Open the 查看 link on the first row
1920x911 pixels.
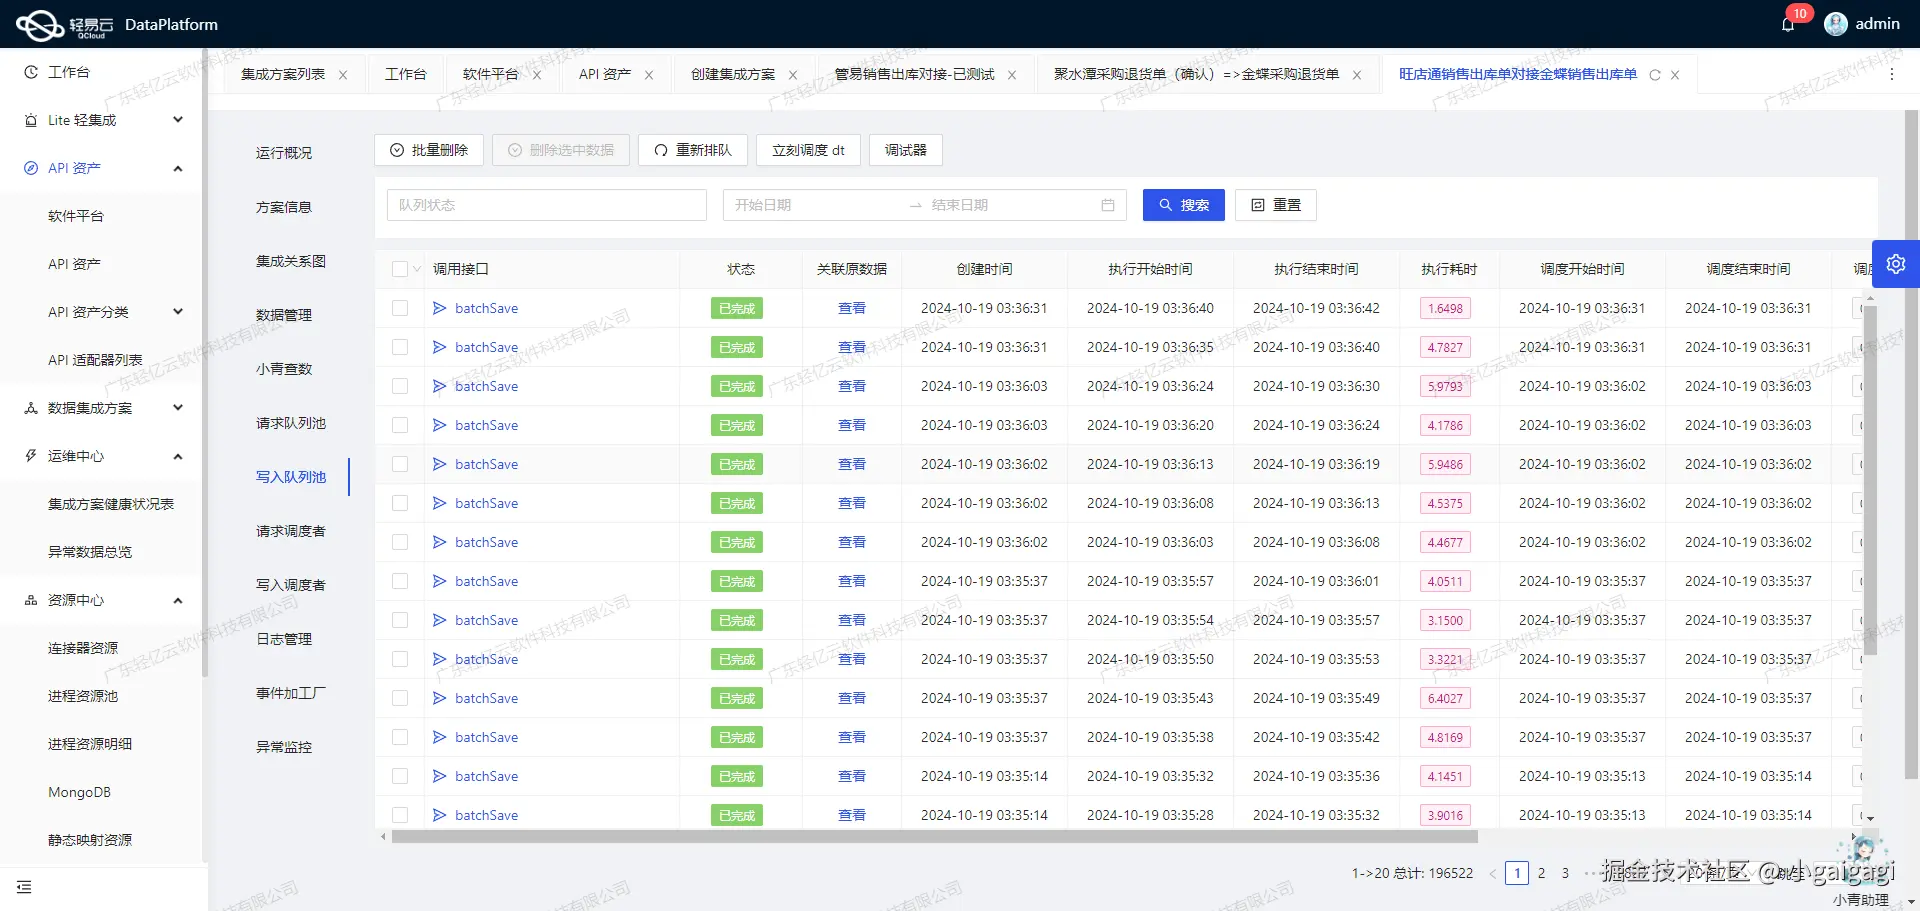tap(852, 308)
